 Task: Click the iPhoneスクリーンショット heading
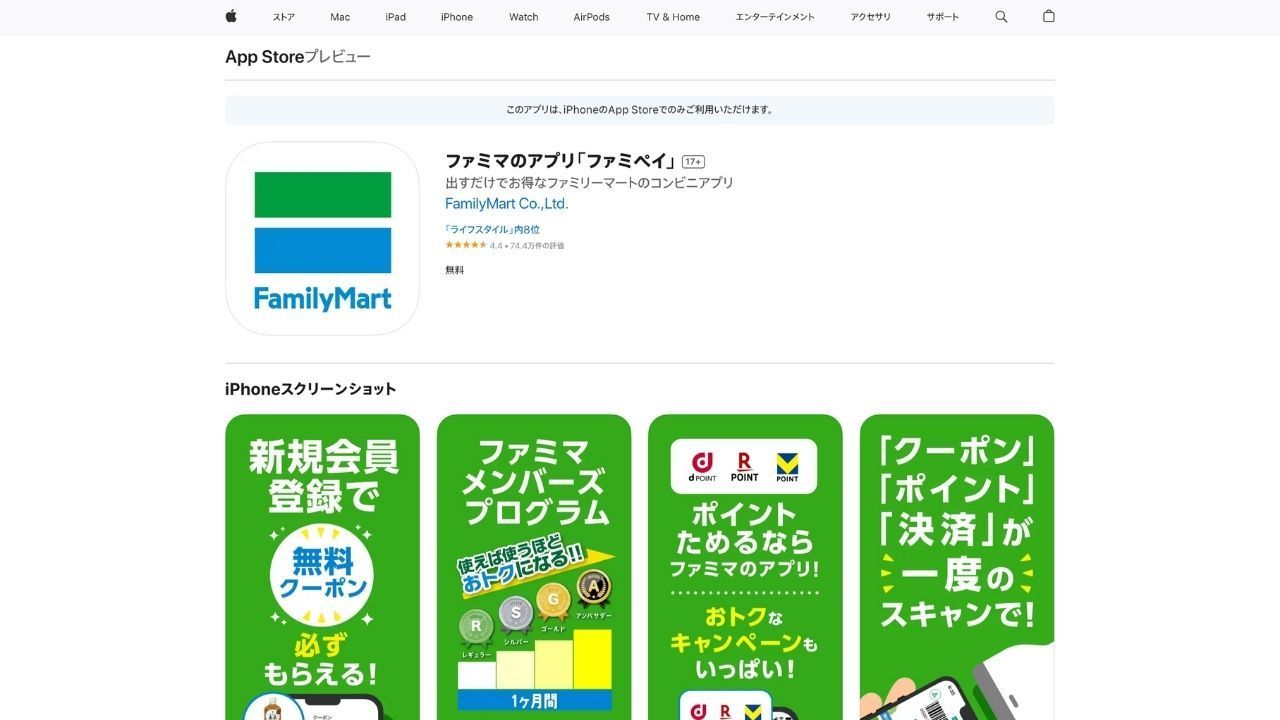(311, 389)
